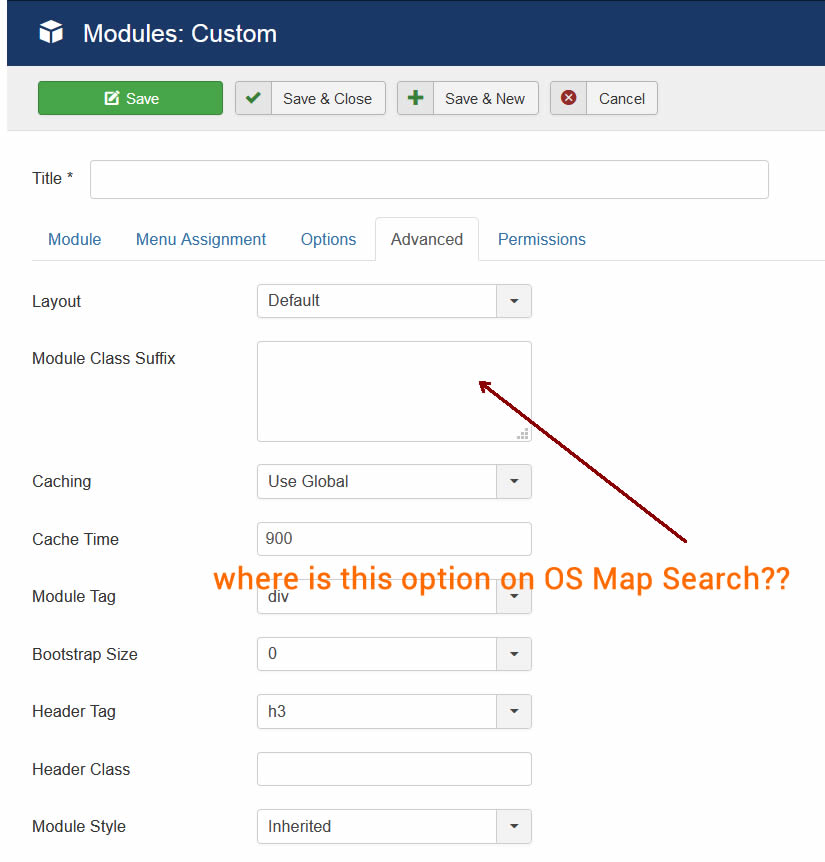Open the Caching dropdown arrow

click(x=514, y=481)
